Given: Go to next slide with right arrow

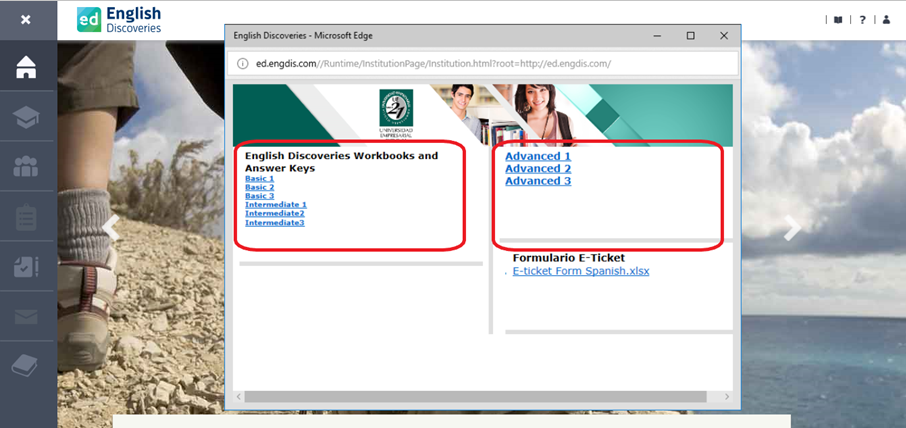Looking at the screenshot, I should (793, 229).
